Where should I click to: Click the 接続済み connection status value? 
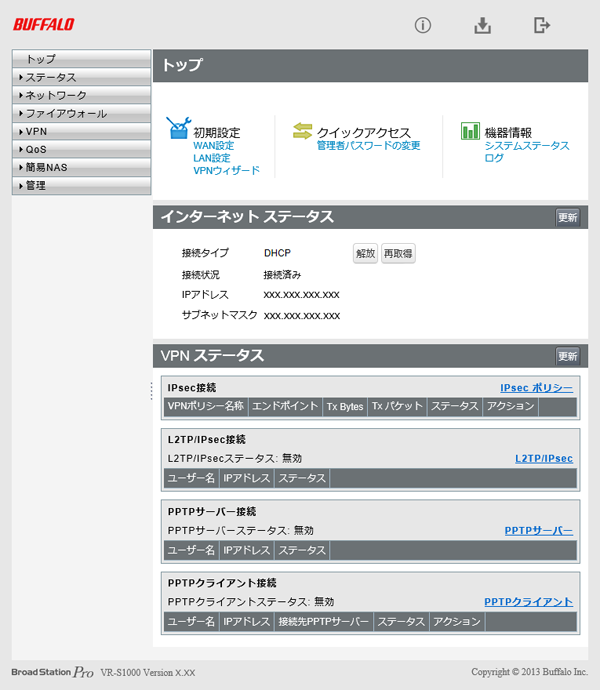coord(282,275)
